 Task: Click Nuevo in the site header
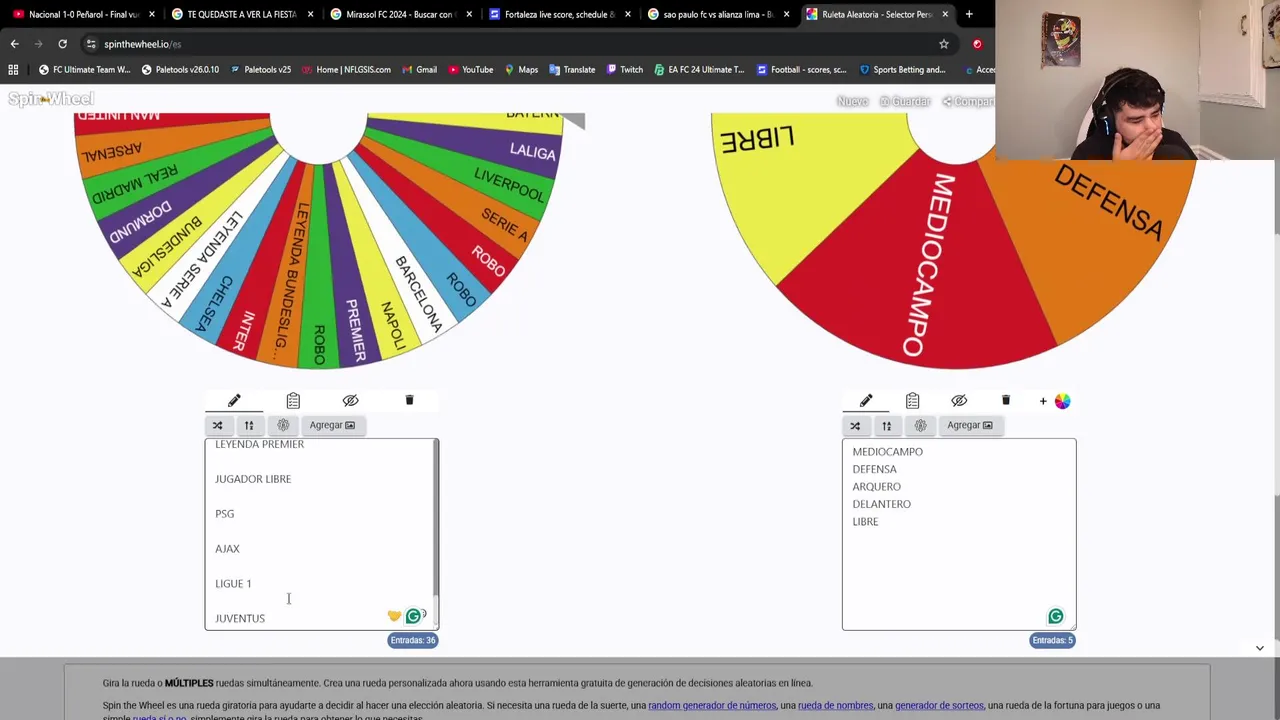pos(852,101)
